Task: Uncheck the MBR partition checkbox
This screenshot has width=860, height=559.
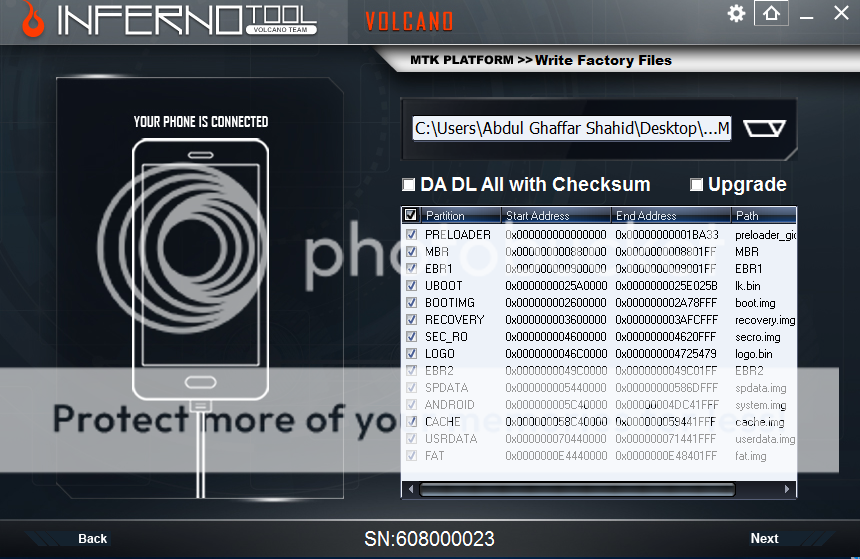Action: (x=411, y=251)
